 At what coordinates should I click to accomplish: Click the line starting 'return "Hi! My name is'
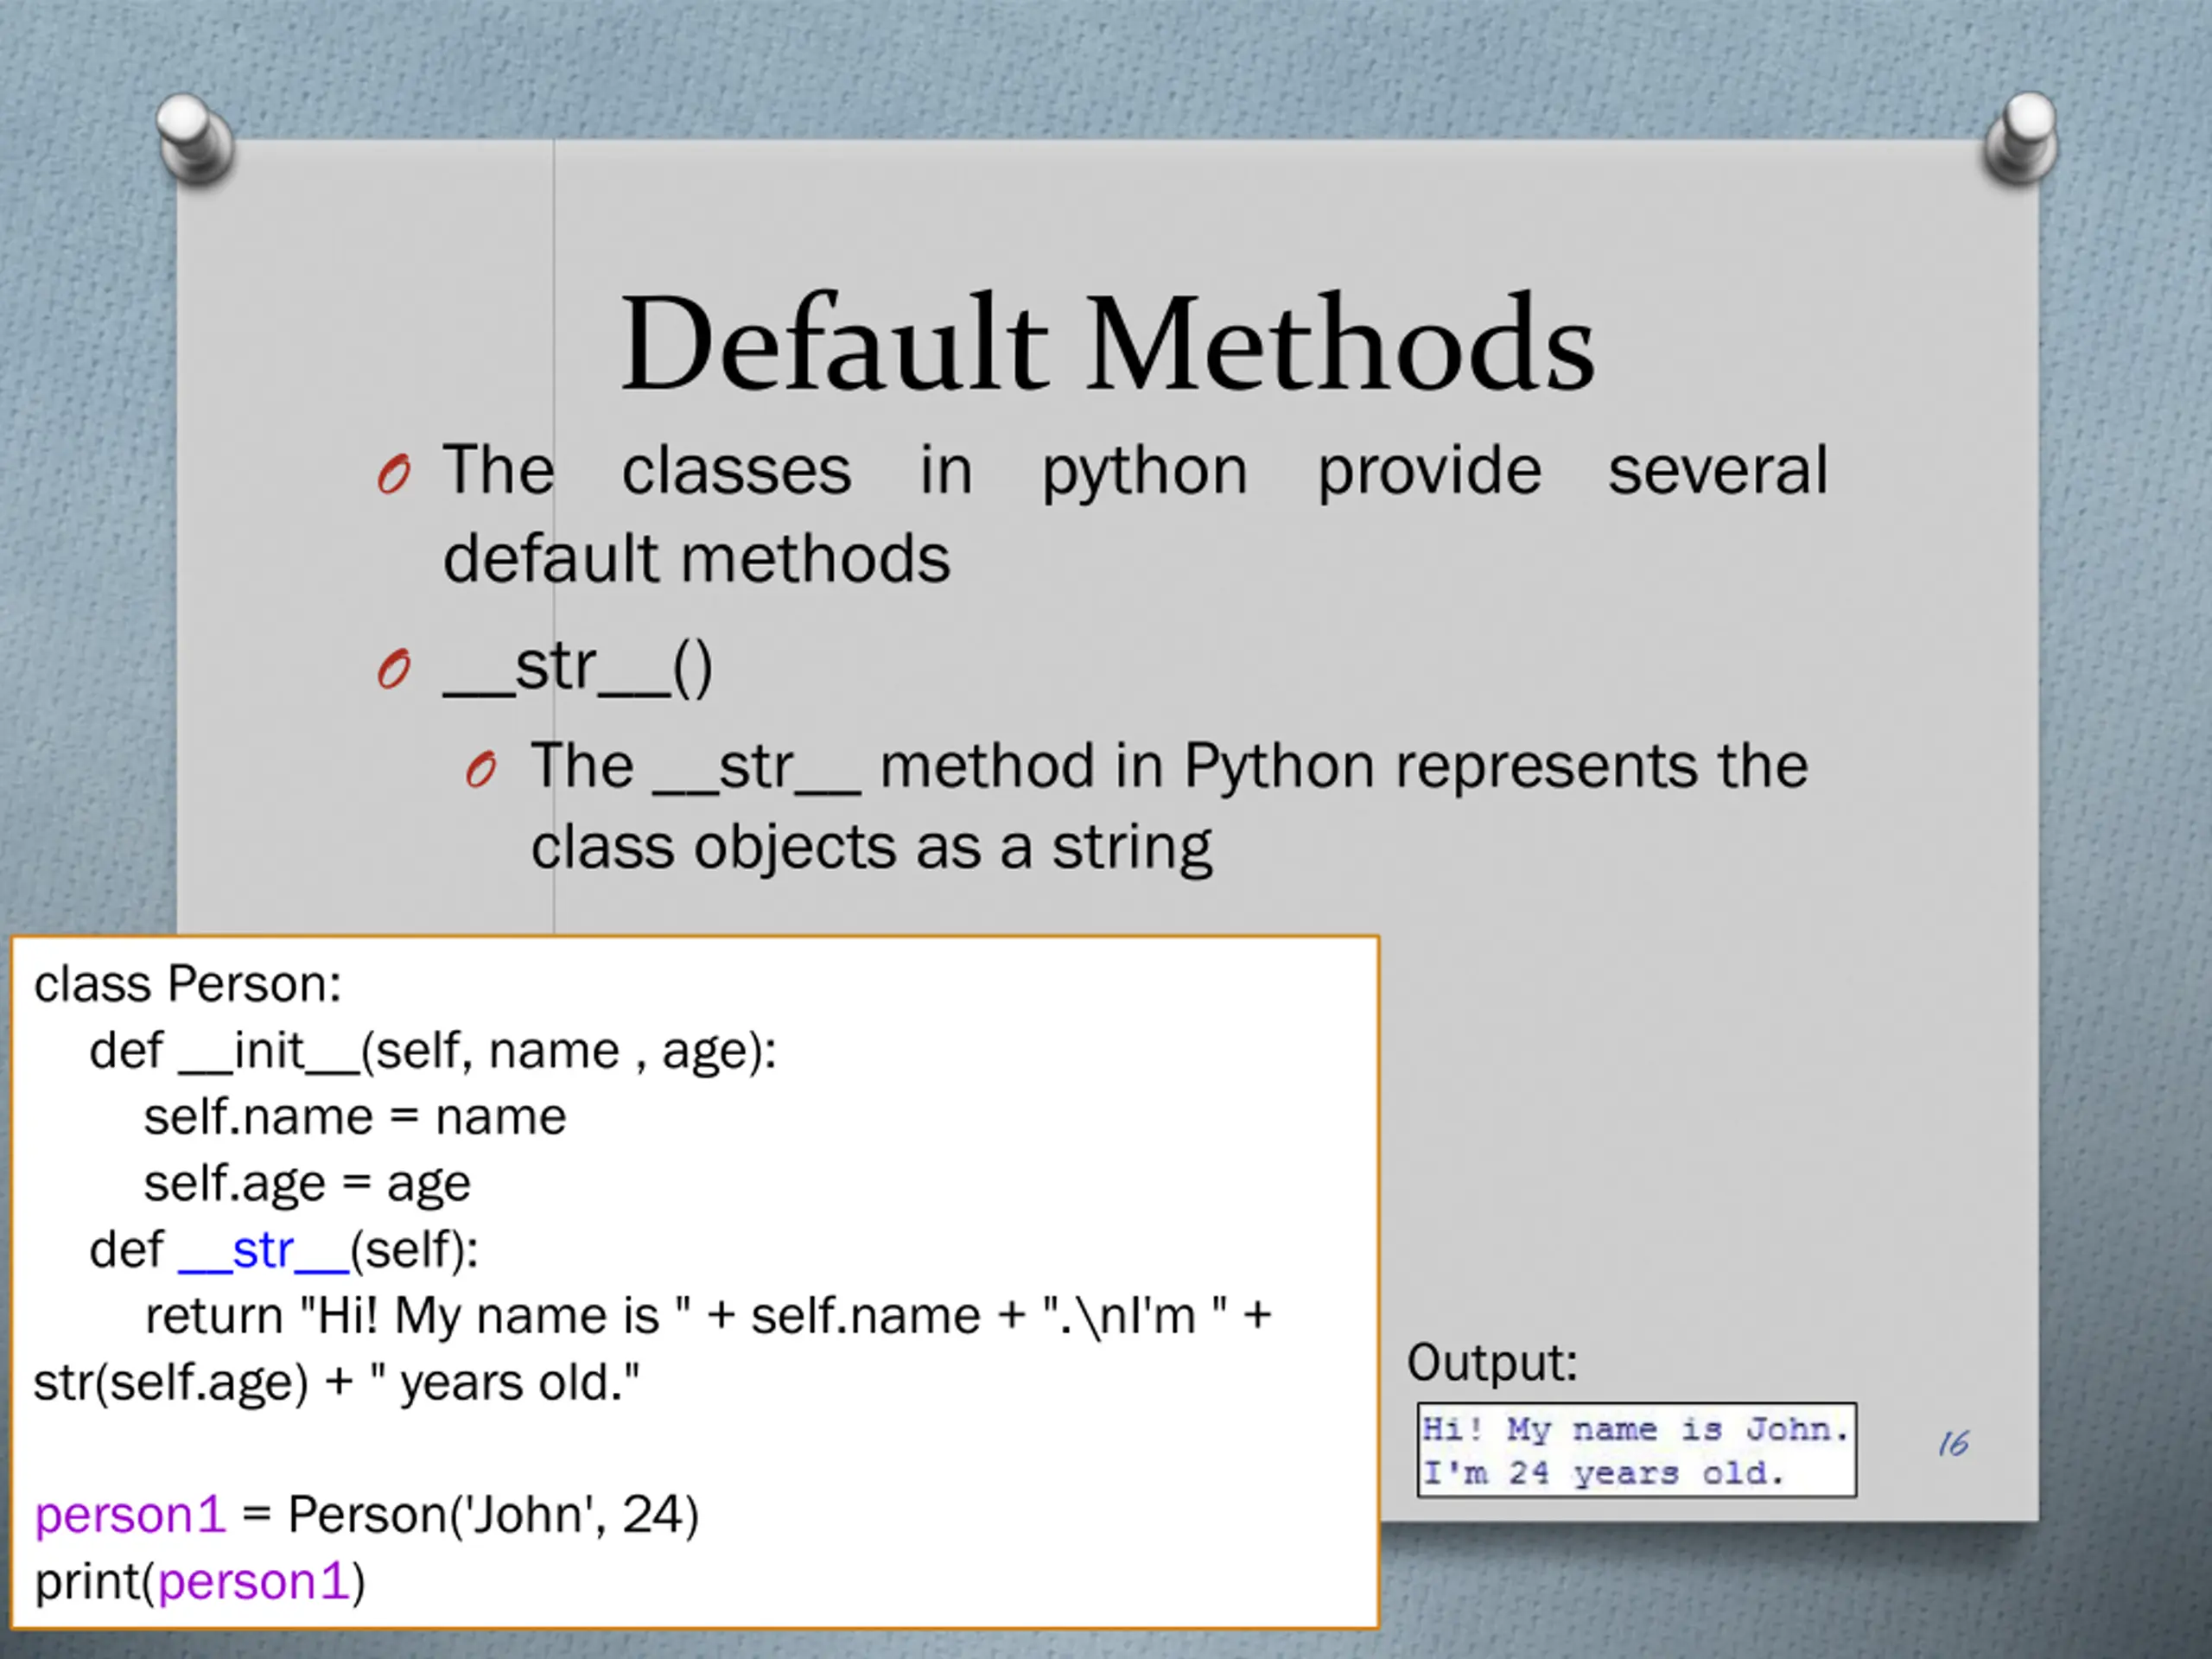coord(708,1316)
